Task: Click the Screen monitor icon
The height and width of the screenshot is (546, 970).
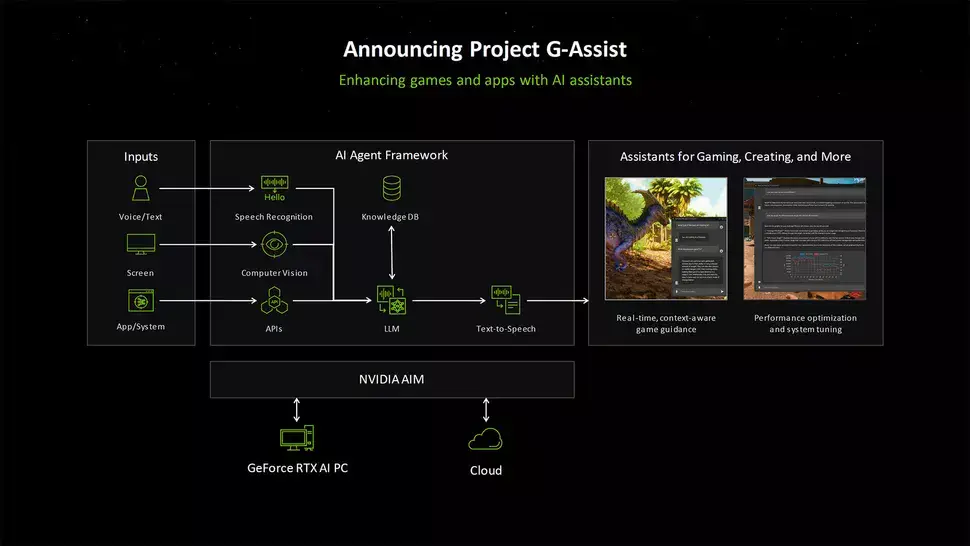Action: point(140,244)
